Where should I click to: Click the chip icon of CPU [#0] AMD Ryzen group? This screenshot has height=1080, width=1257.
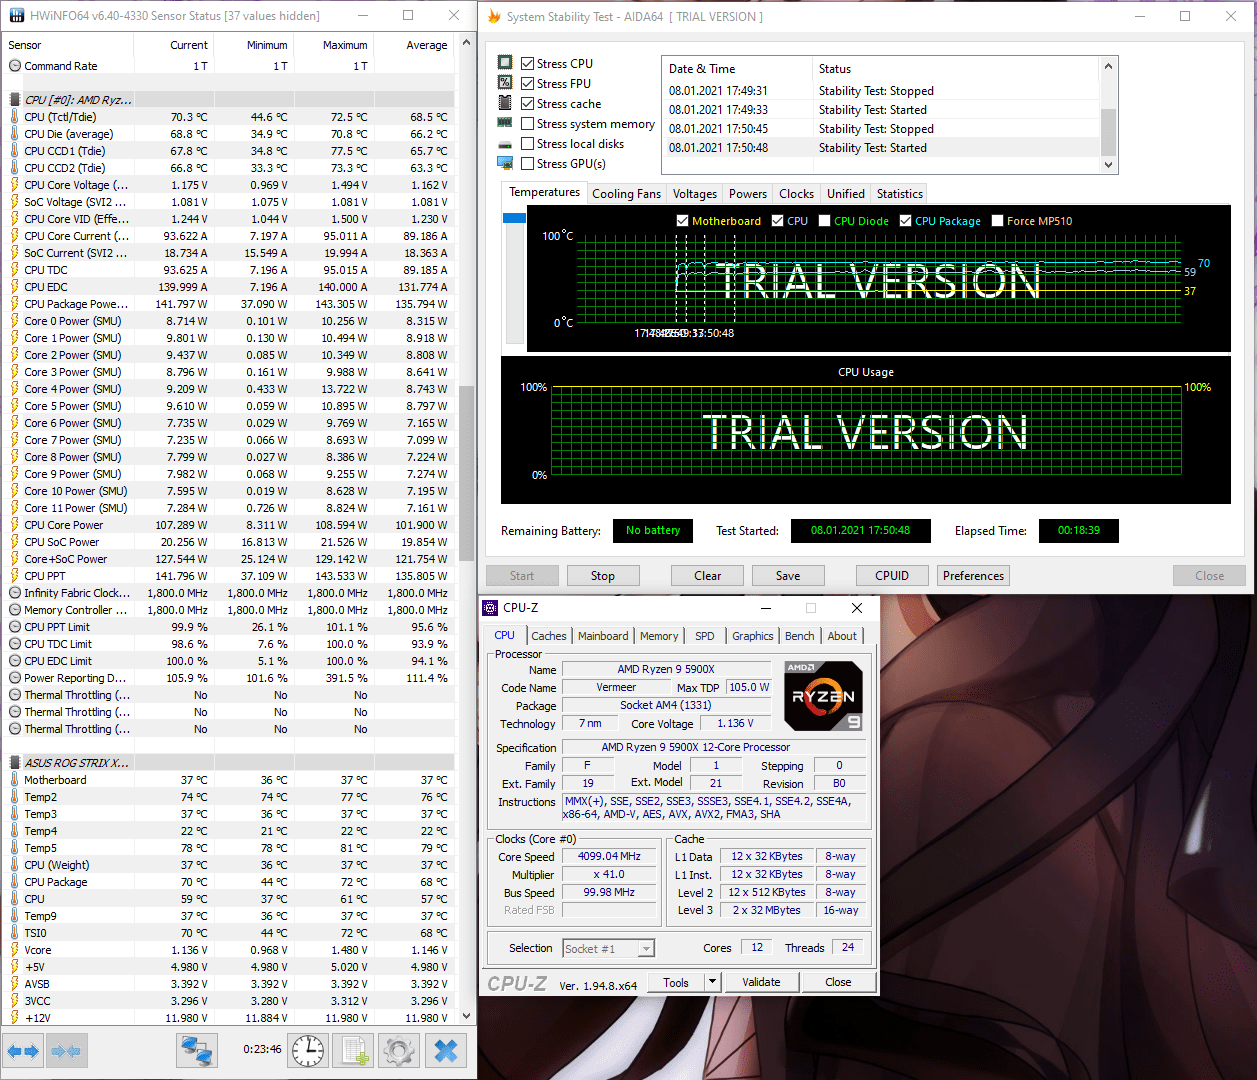(14, 100)
